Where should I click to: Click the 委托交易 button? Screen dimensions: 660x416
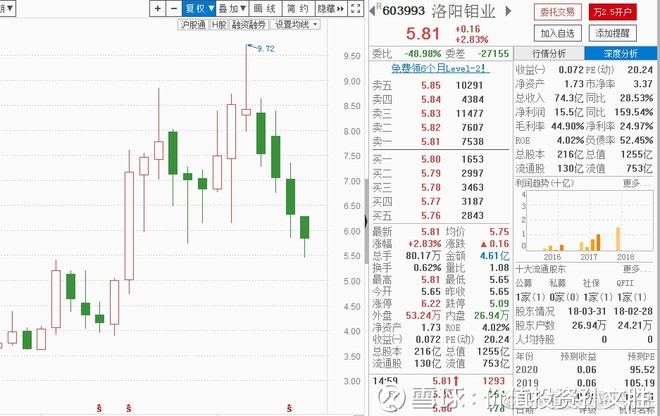pos(558,12)
